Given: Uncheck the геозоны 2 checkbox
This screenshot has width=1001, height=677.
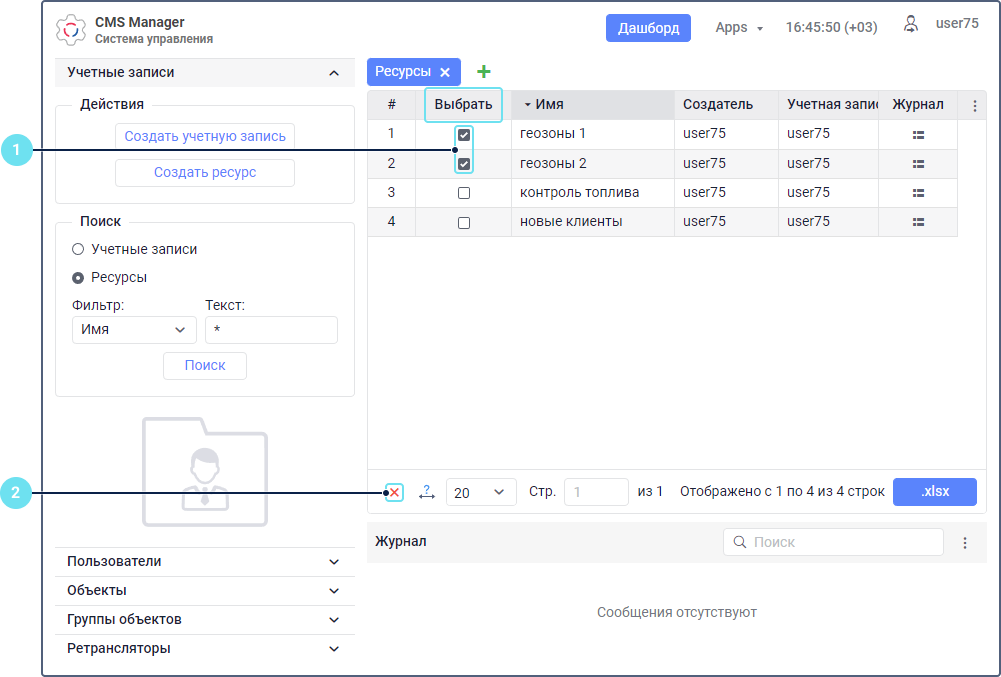Looking at the screenshot, I should coord(464,164).
